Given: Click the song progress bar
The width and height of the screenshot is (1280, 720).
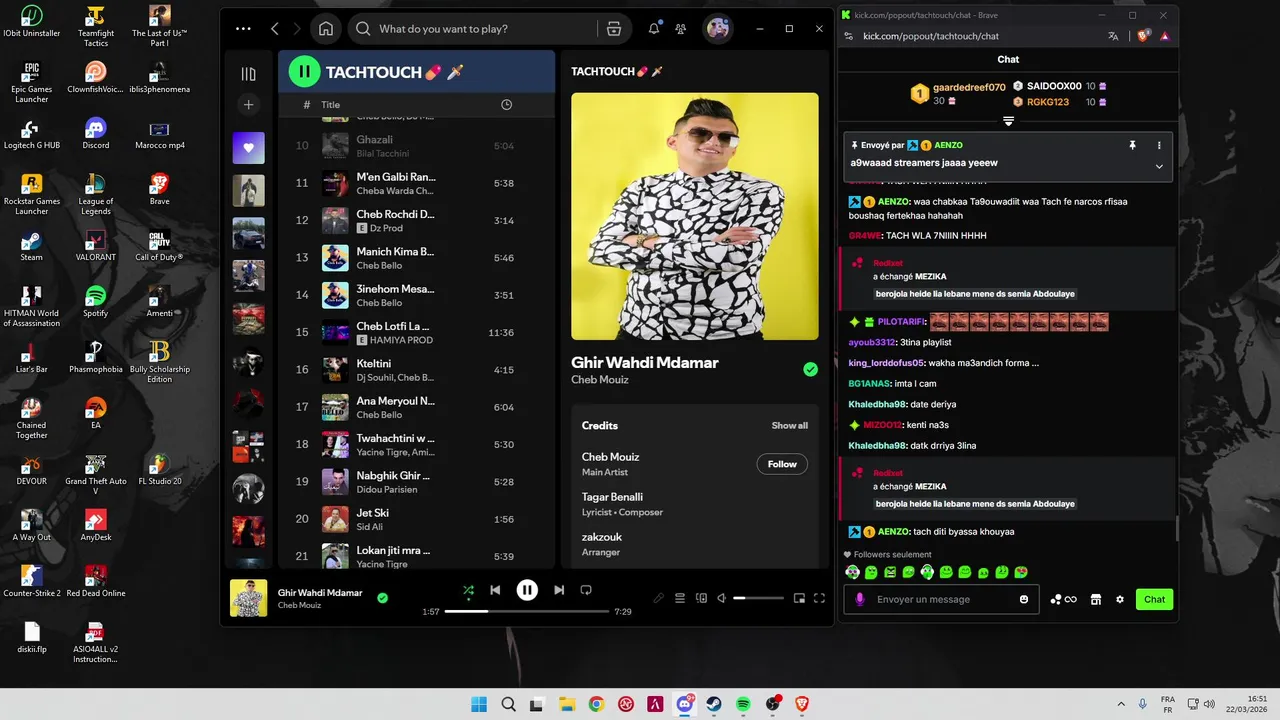Looking at the screenshot, I should [x=527, y=611].
